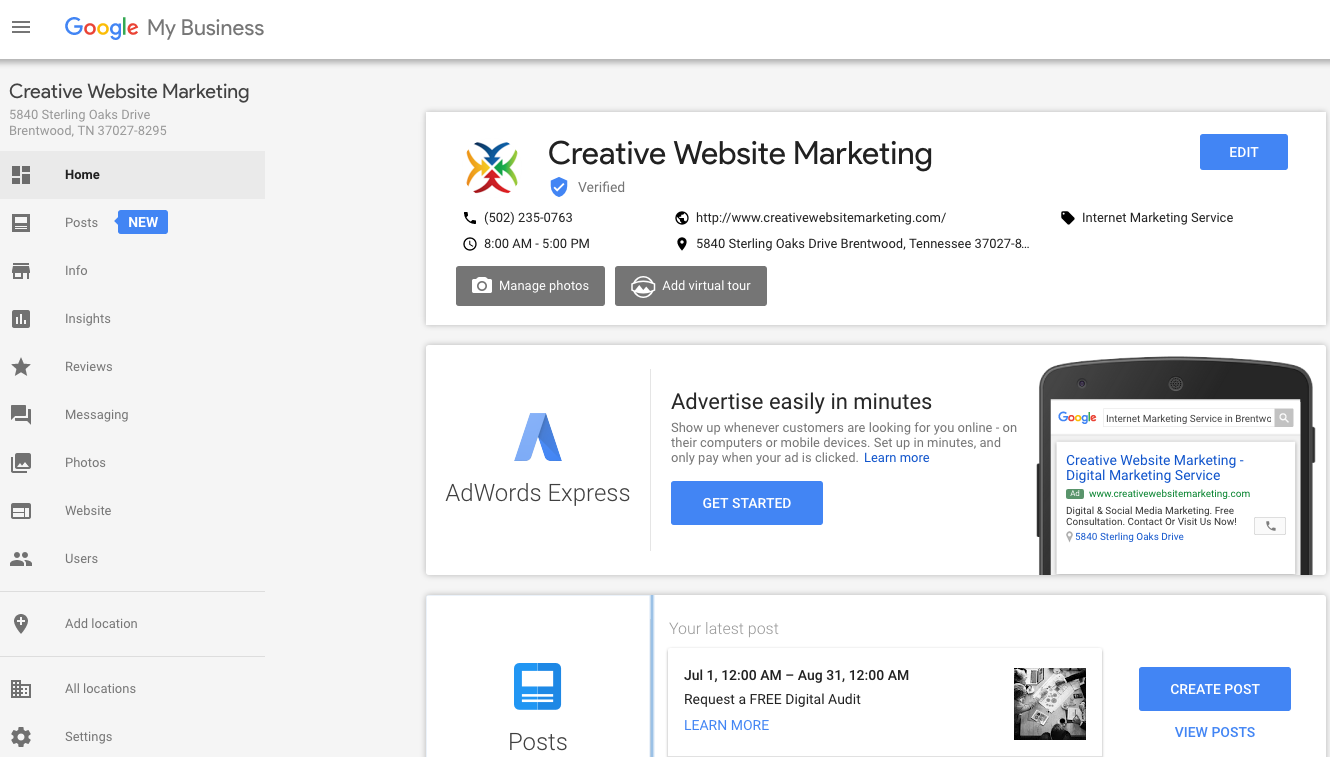The image size is (1330, 757).
Task: Open the Messaging chat bubble icon
Action: [x=21, y=414]
